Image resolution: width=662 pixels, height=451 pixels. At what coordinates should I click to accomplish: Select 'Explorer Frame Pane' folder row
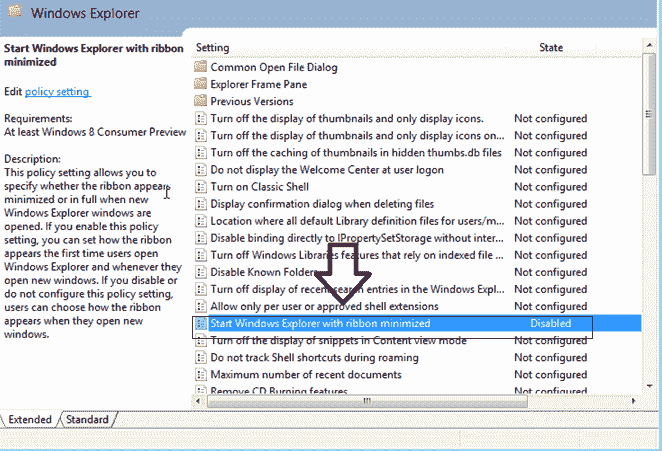pyautogui.click(x=259, y=84)
